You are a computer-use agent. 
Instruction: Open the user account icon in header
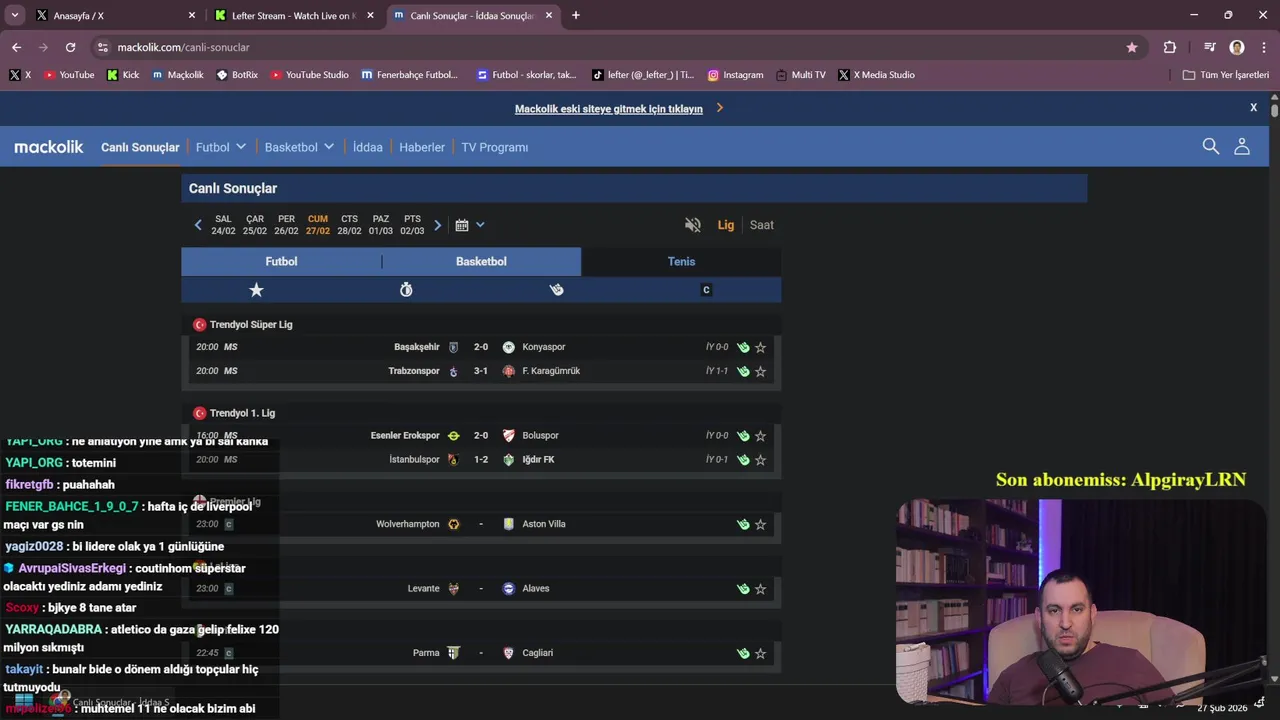pos(1242,146)
